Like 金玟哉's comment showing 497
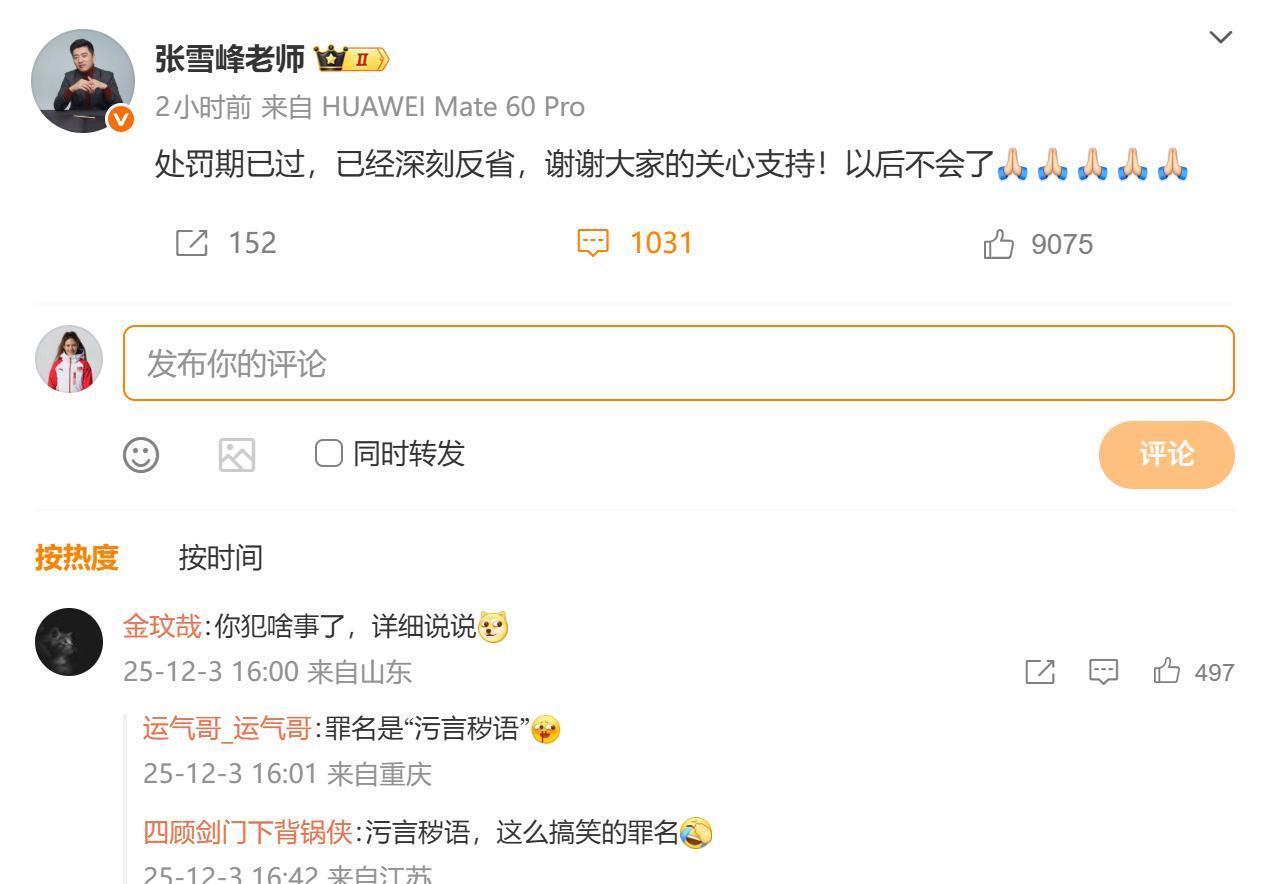Image resolution: width=1266 pixels, height=884 pixels. click(1166, 671)
